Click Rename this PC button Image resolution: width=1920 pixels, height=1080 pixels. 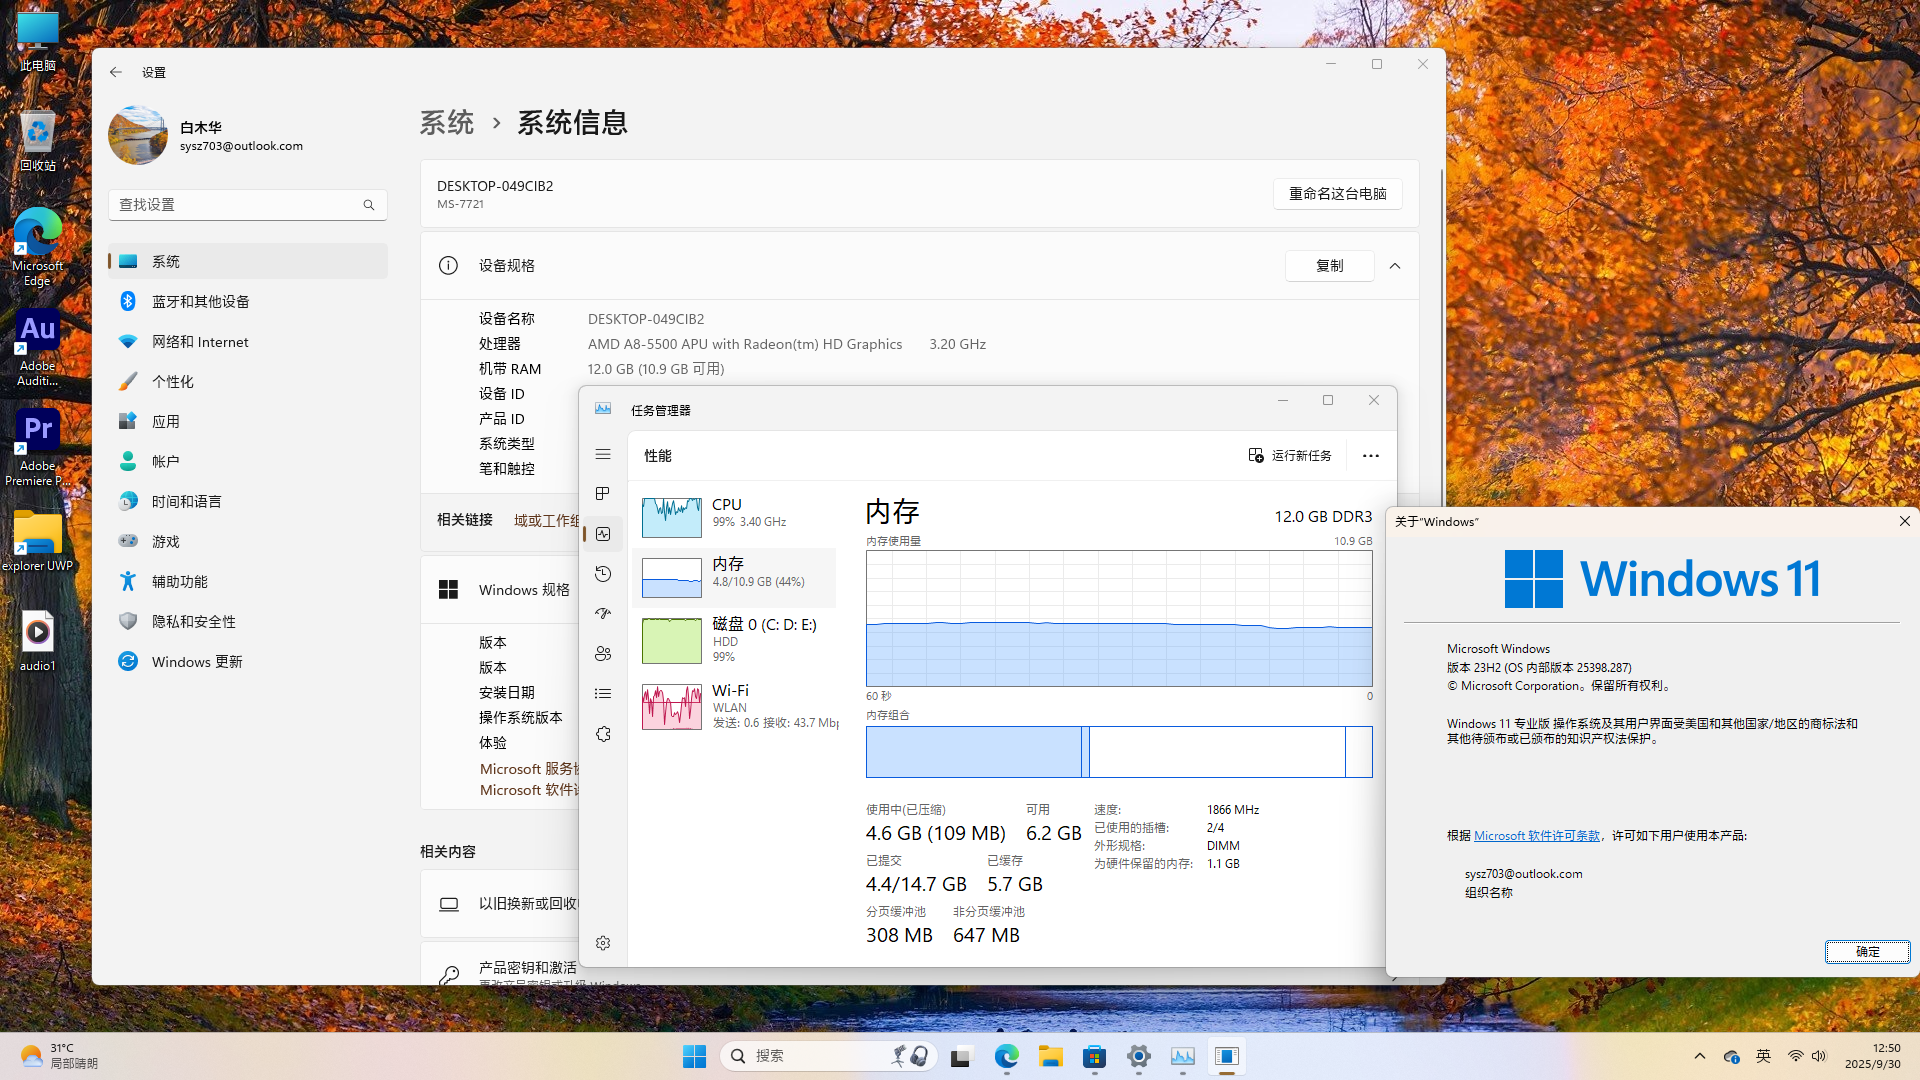point(1337,194)
